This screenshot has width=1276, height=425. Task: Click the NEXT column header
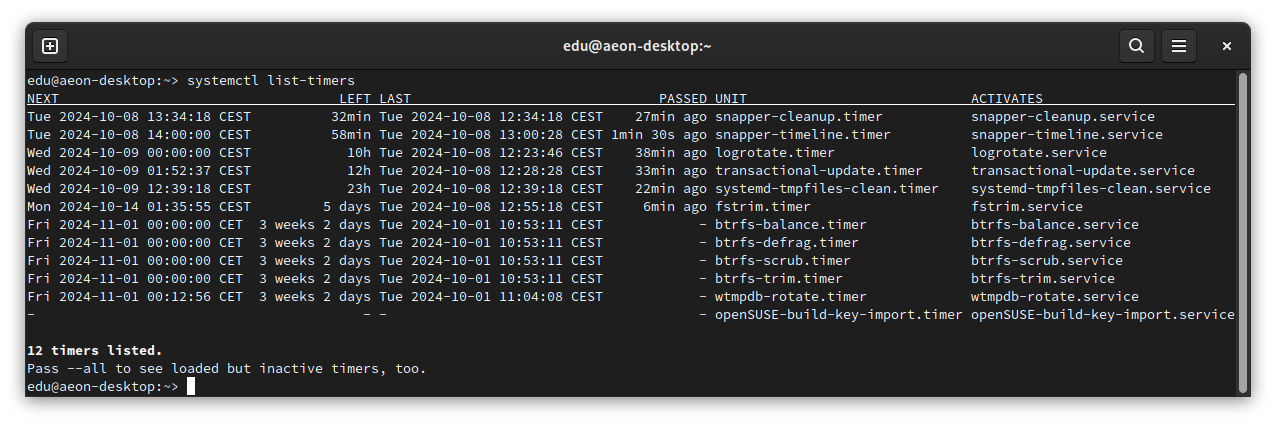pos(43,99)
